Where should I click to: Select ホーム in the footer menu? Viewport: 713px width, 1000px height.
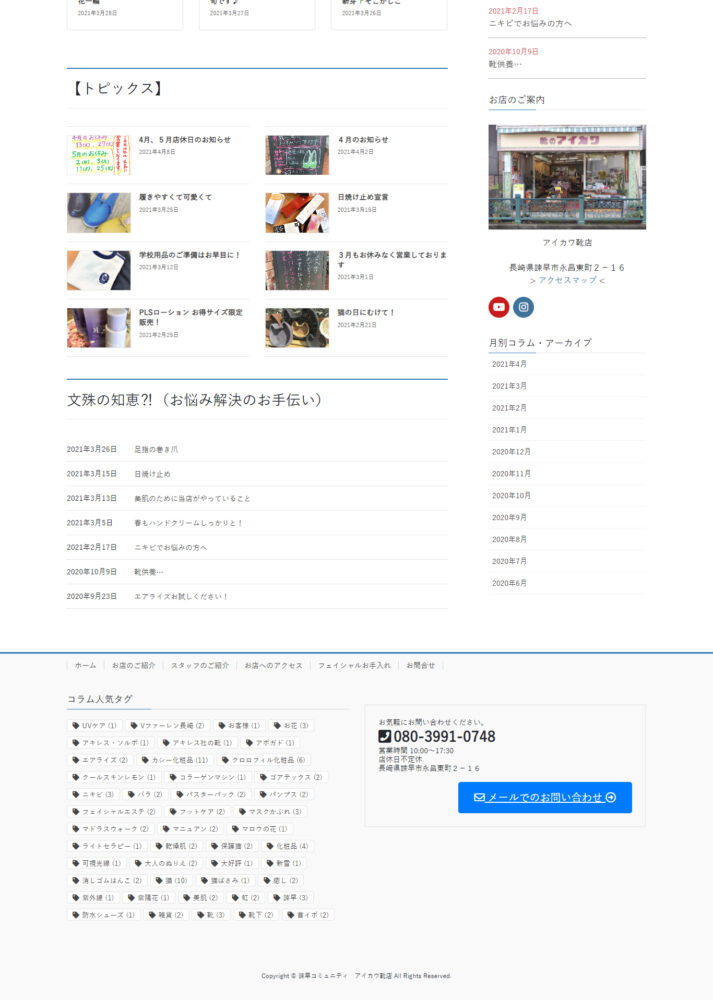pyautogui.click(x=85, y=665)
